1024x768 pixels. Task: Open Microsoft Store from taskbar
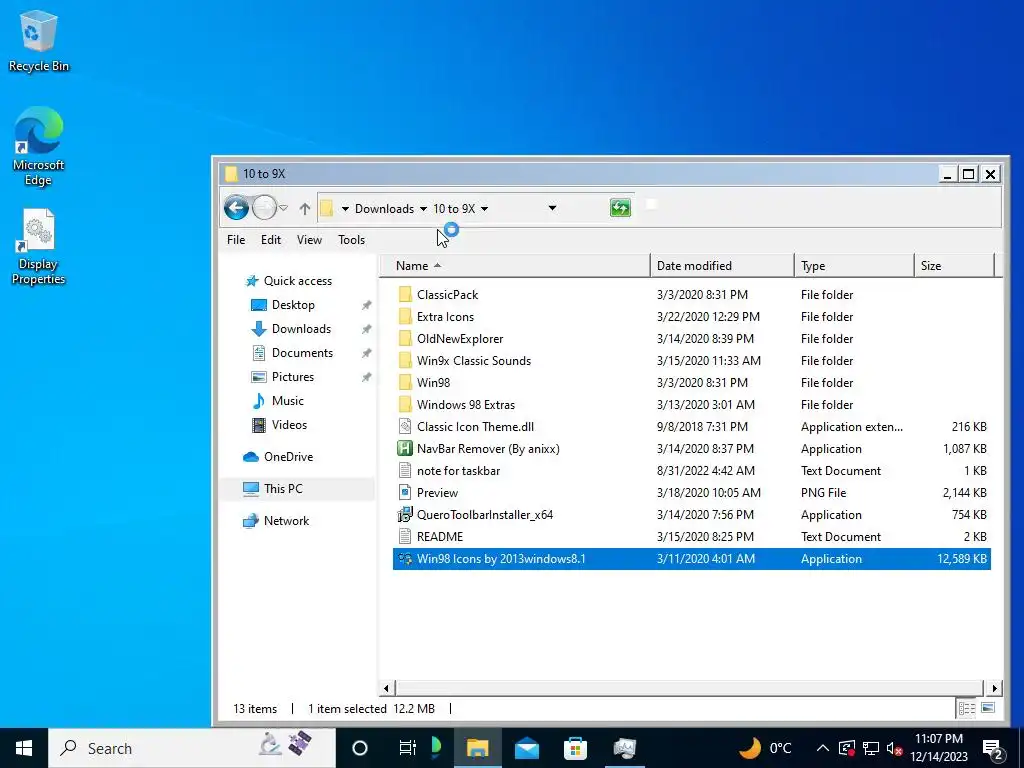(575, 748)
